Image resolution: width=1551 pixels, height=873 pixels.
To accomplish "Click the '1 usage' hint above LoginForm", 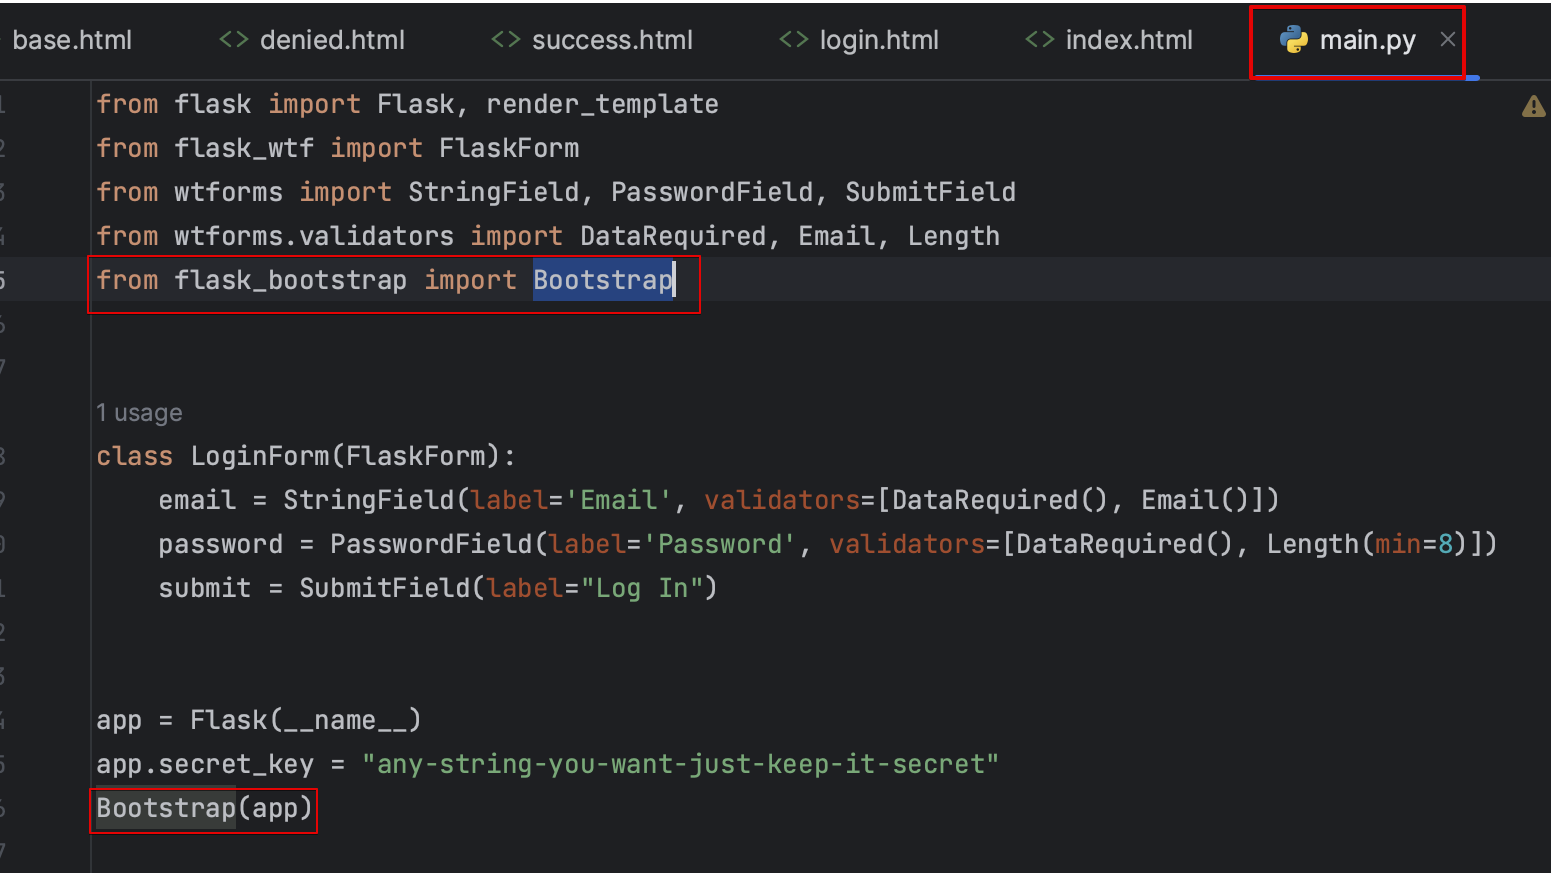I will (139, 413).
